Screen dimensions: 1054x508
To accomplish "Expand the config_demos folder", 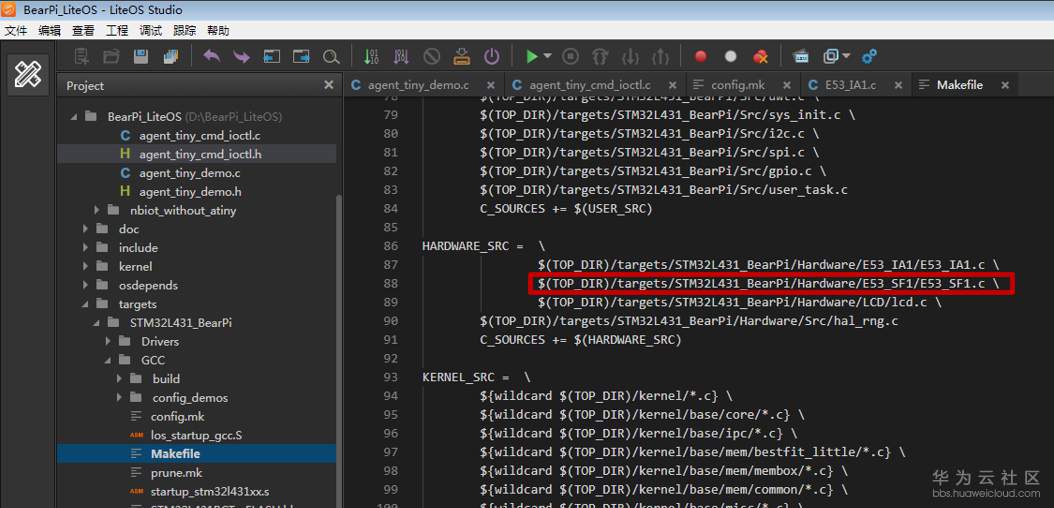I will pos(120,398).
